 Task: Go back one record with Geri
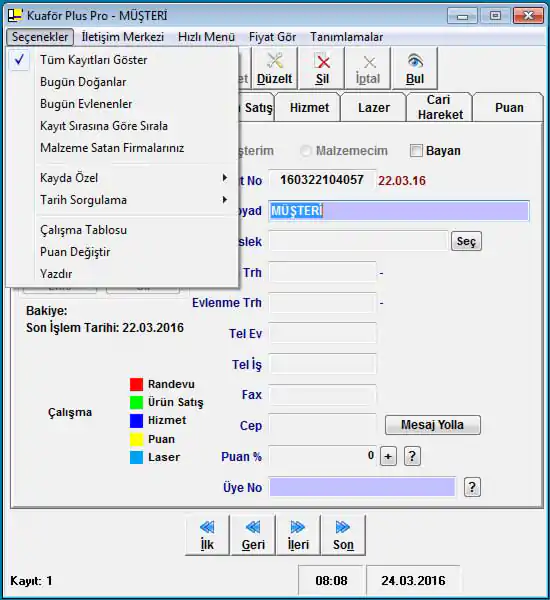[x=253, y=535]
